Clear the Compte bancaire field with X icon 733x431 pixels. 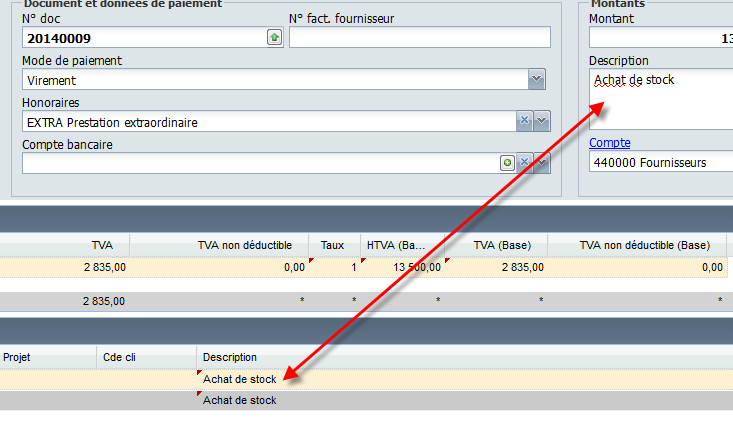point(525,163)
